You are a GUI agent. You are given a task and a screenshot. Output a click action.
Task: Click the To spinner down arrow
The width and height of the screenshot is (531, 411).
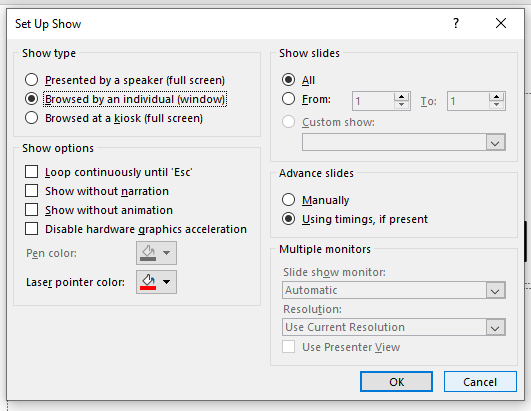pyautogui.click(x=496, y=105)
